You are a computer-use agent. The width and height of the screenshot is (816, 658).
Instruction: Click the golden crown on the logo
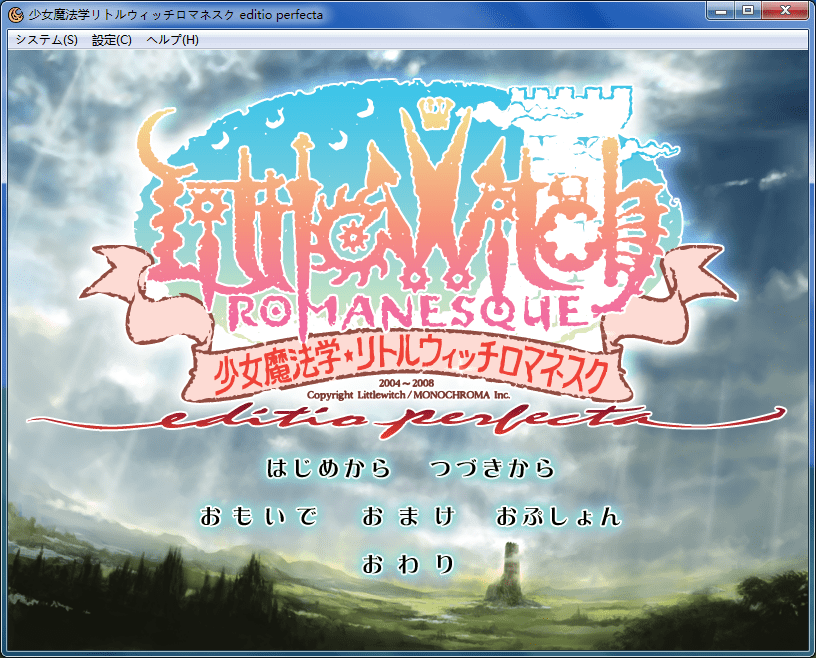pyautogui.click(x=433, y=117)
